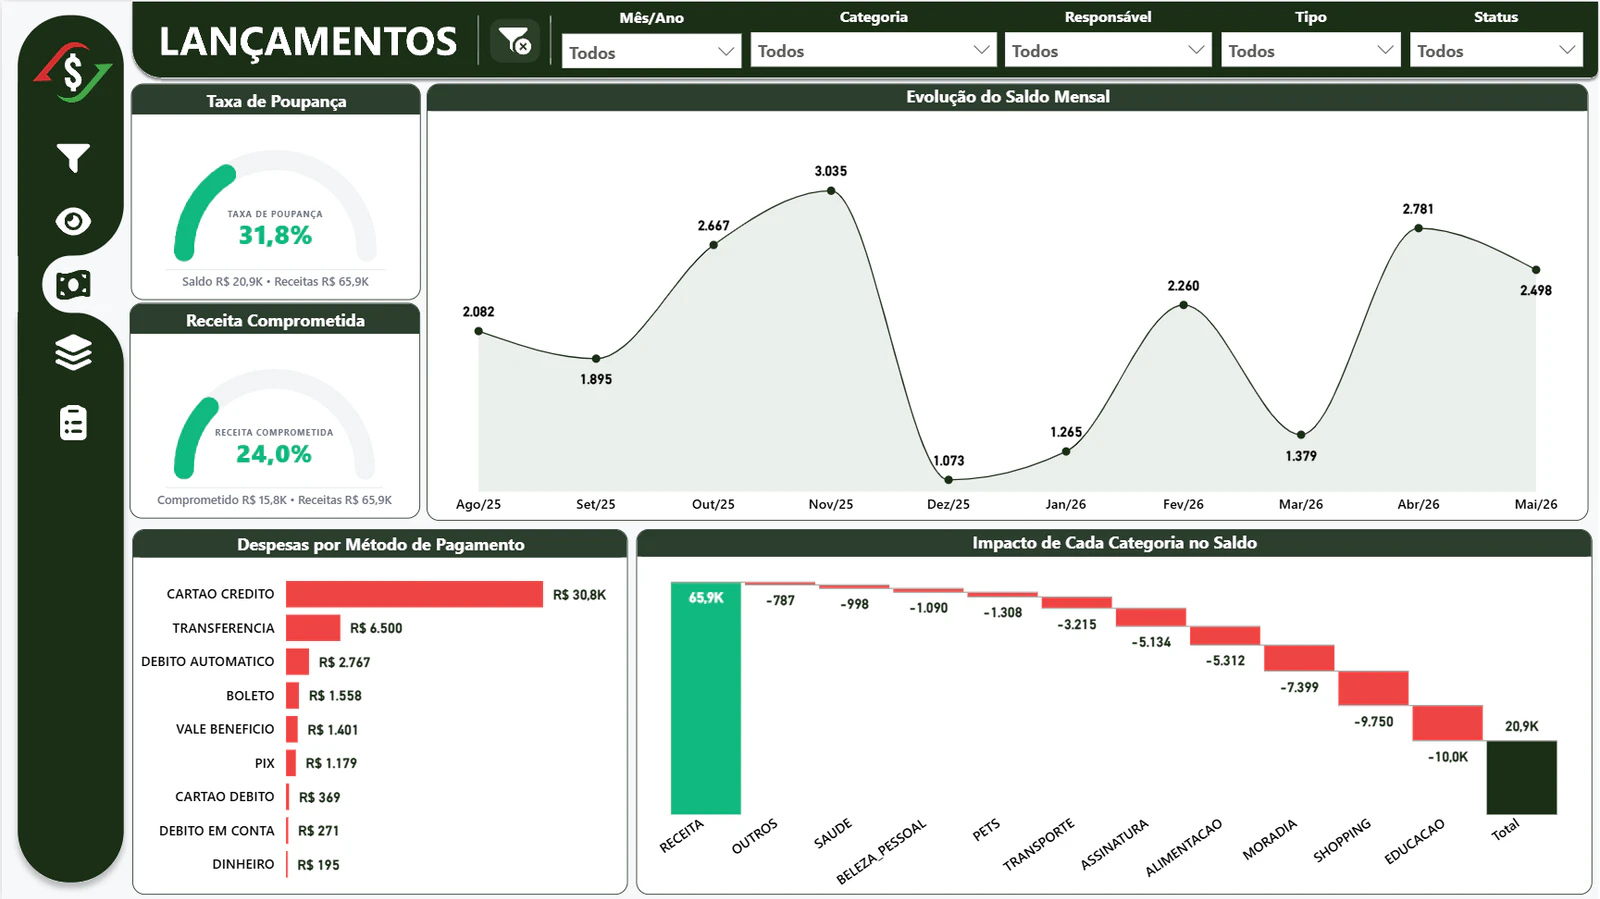Open the Mês/Ano dropdown
The height and width of the screenshot is (899, 1600).
pos(651,52)
